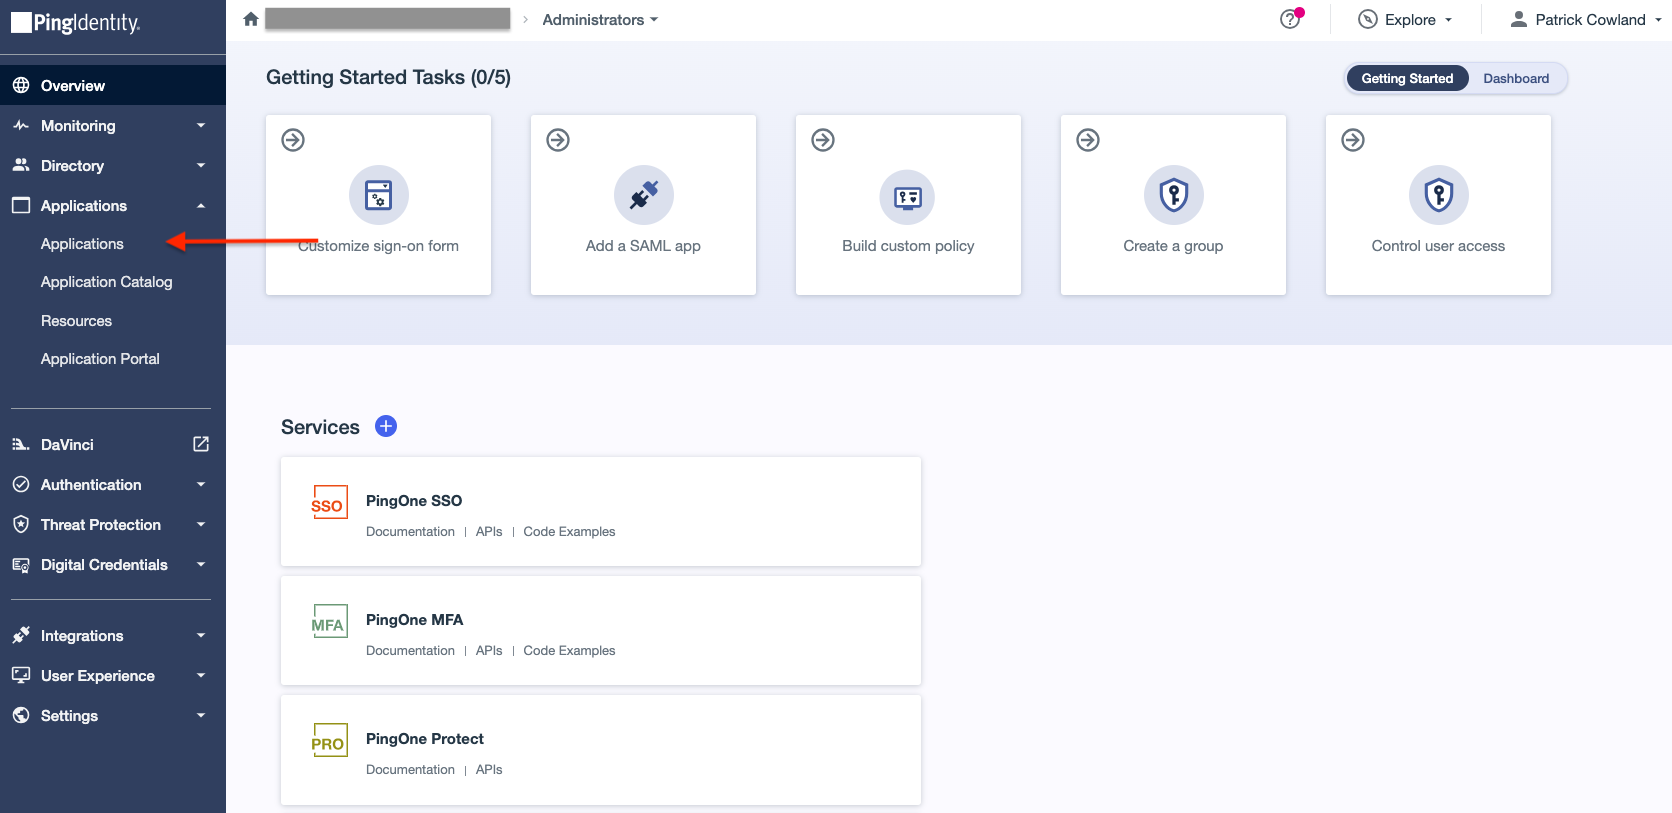This screenshot has width=1672, height=813.
Task: Select the Getting Started toggle option
Action: tap(1406, 78)
